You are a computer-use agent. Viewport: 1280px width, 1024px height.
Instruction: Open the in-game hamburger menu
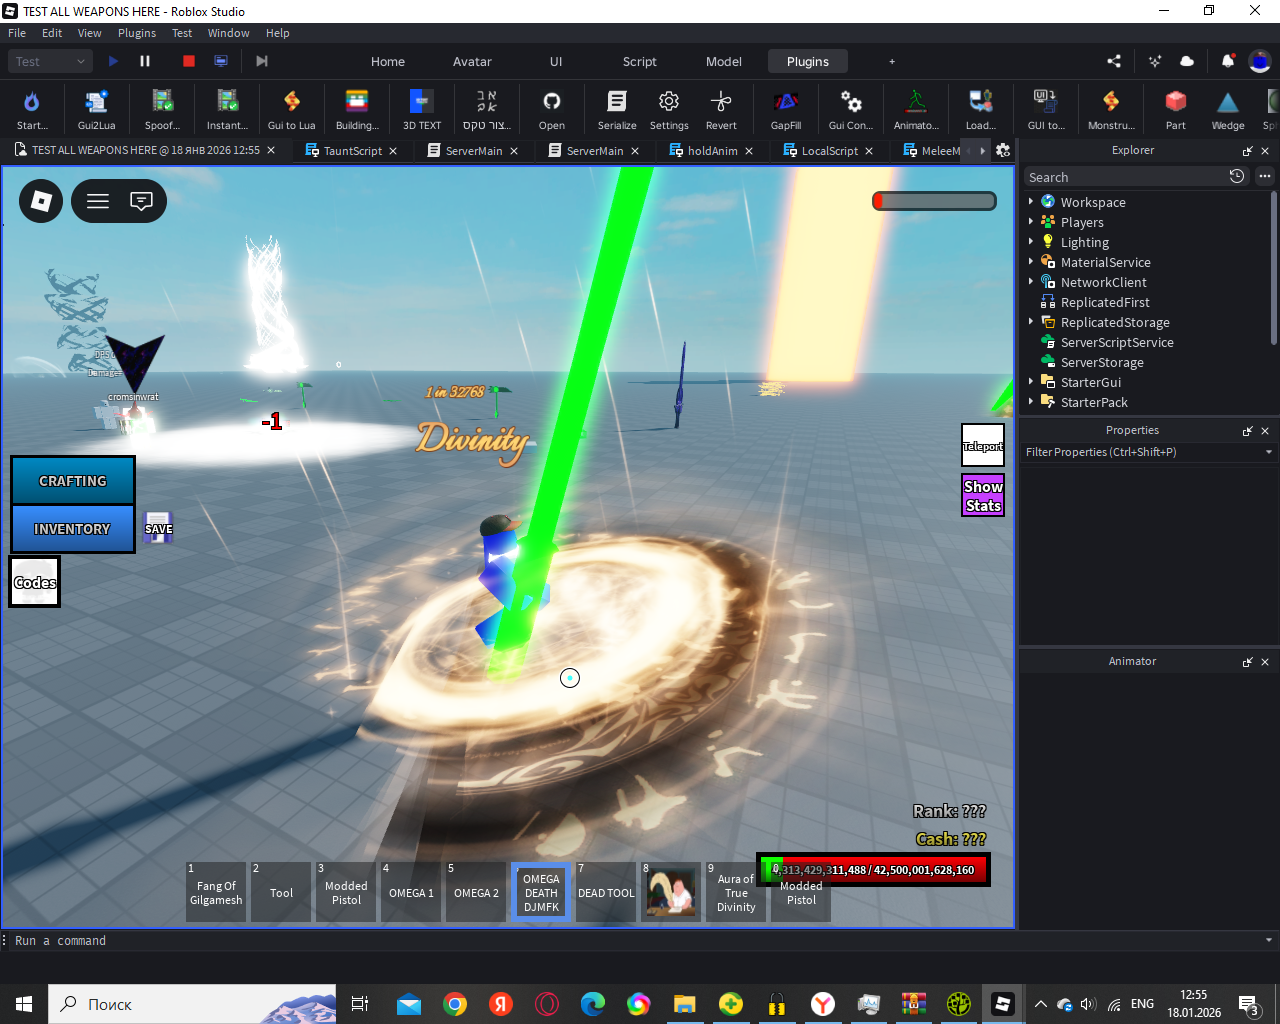click(98, 201)
